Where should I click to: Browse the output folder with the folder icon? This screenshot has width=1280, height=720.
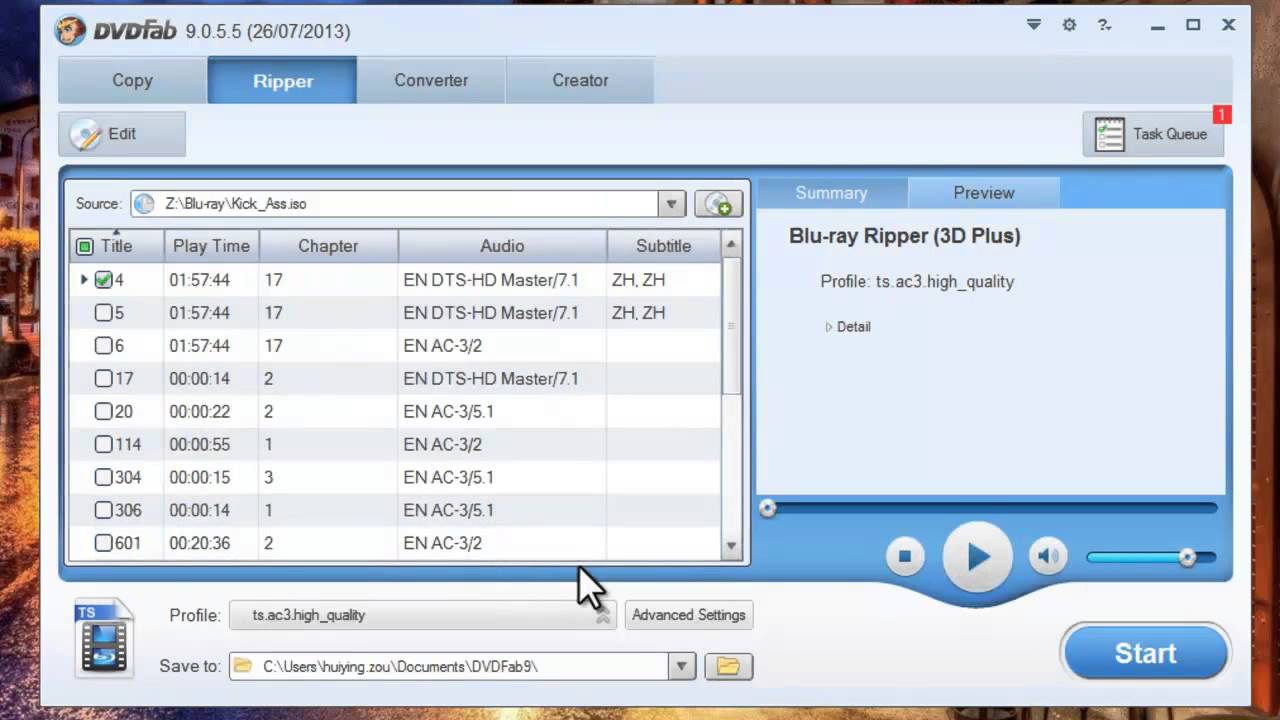[728, 666]
